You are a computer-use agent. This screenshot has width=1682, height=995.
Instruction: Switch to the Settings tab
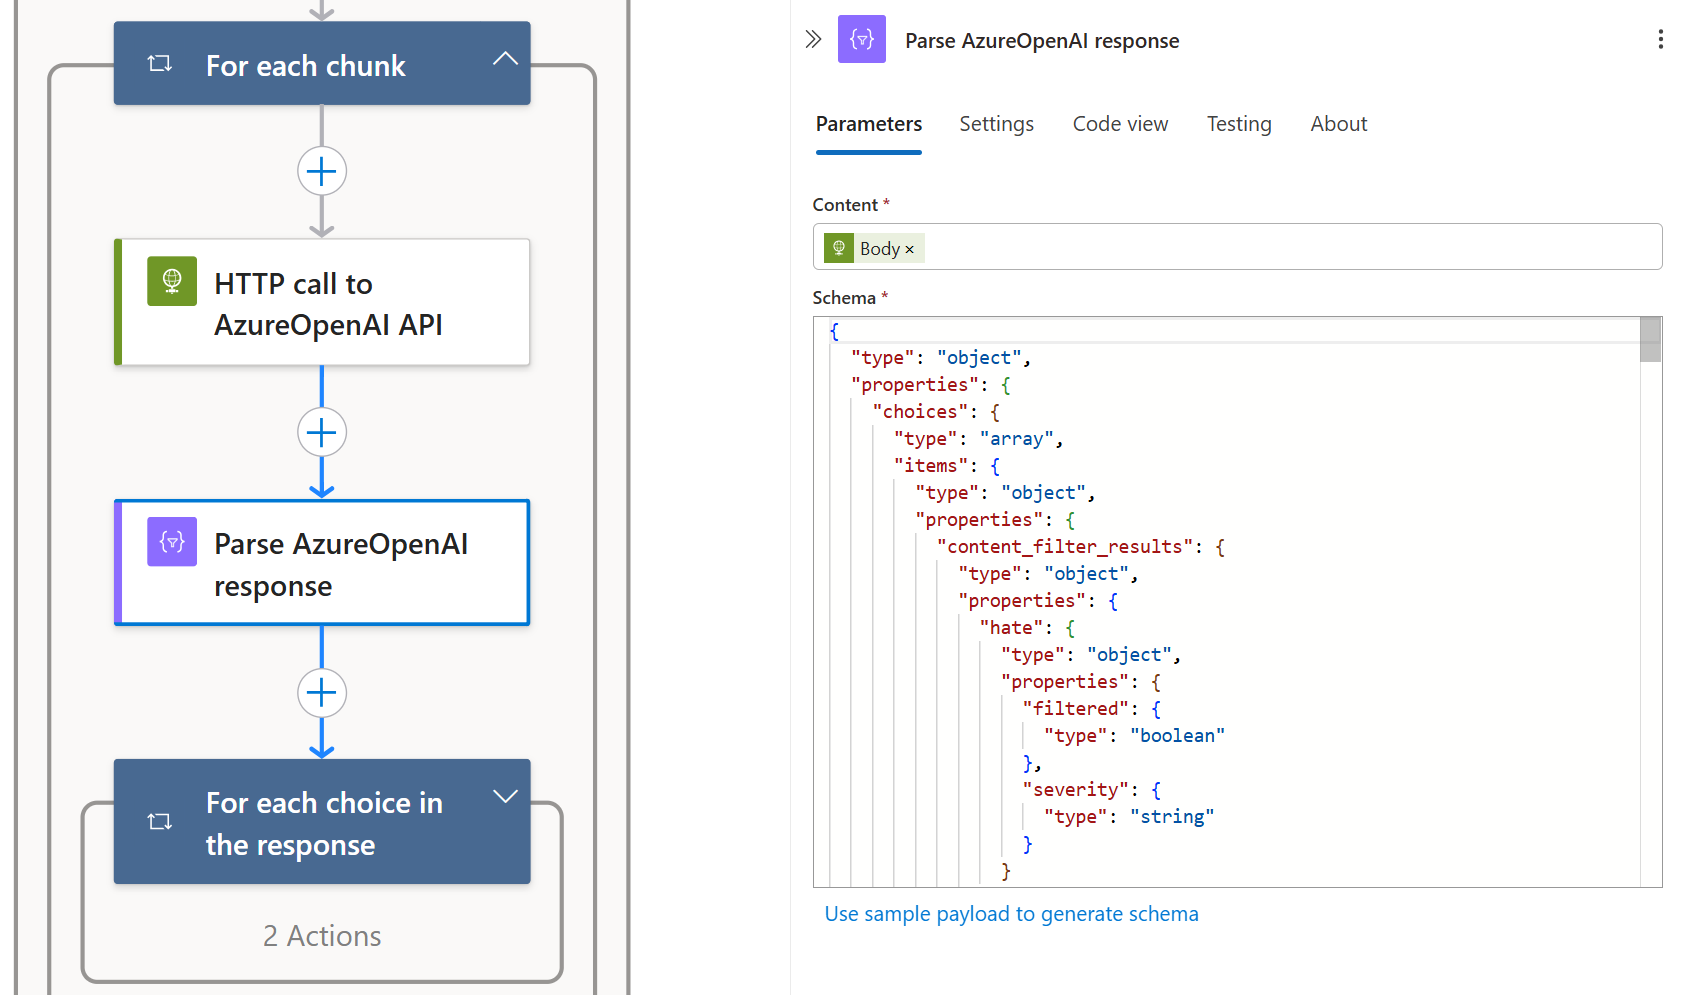tap(996, 124)
